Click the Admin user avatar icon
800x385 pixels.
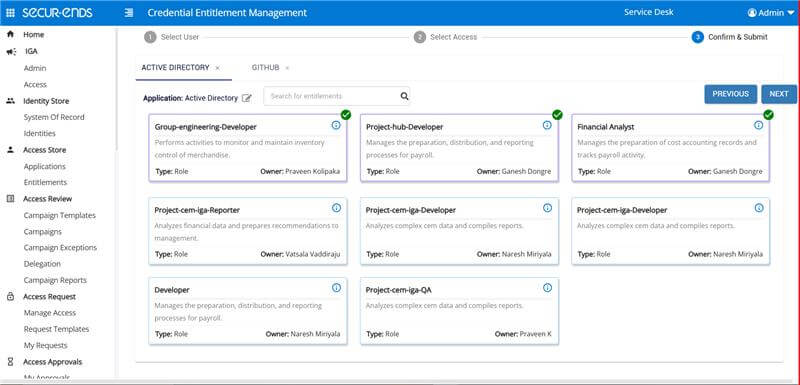tap(752, 13)
